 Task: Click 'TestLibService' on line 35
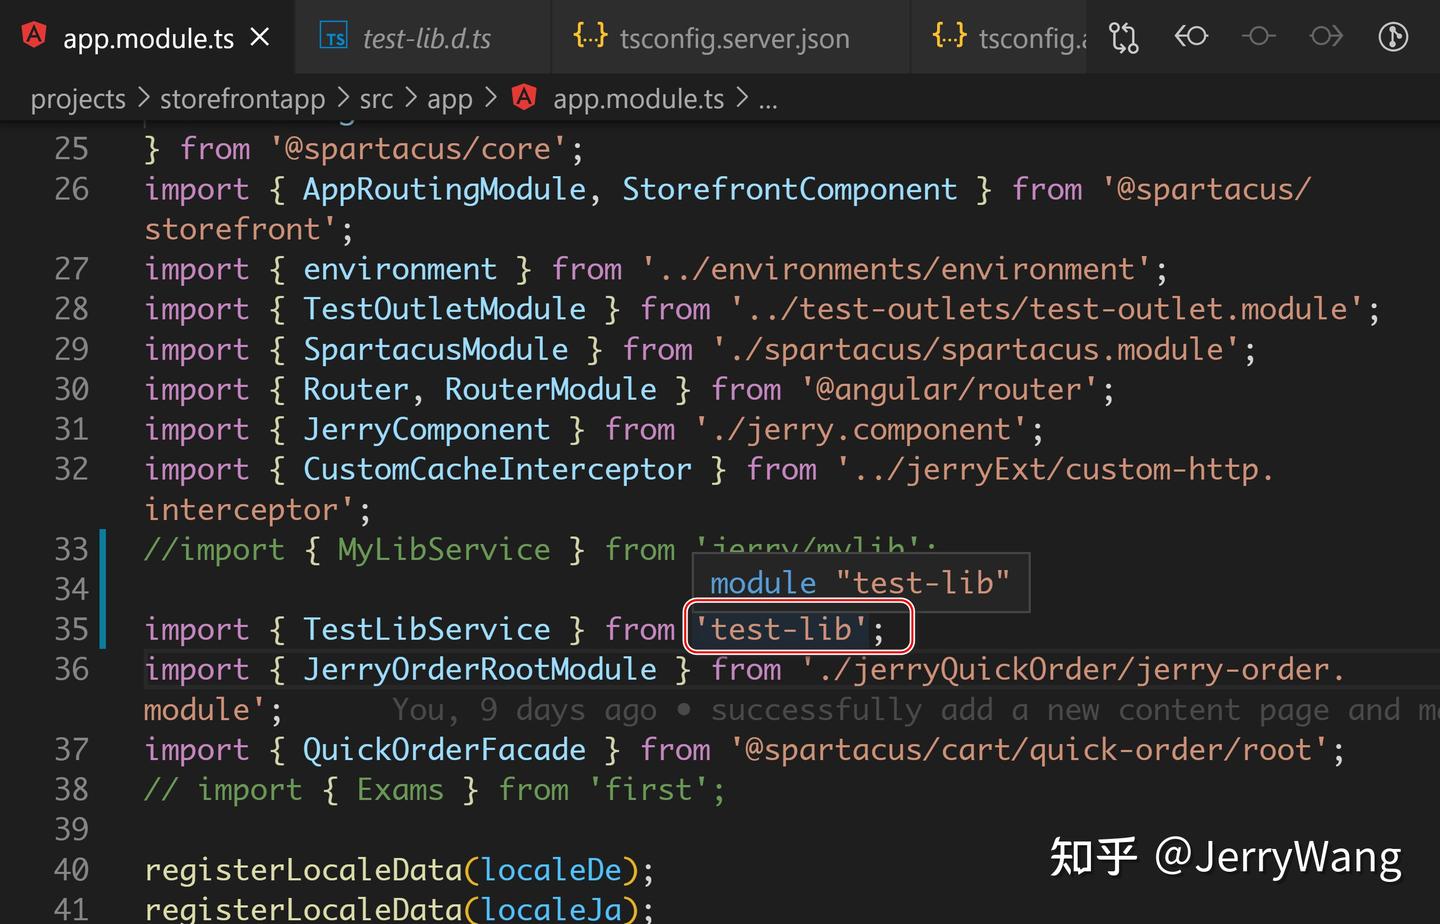426,629
